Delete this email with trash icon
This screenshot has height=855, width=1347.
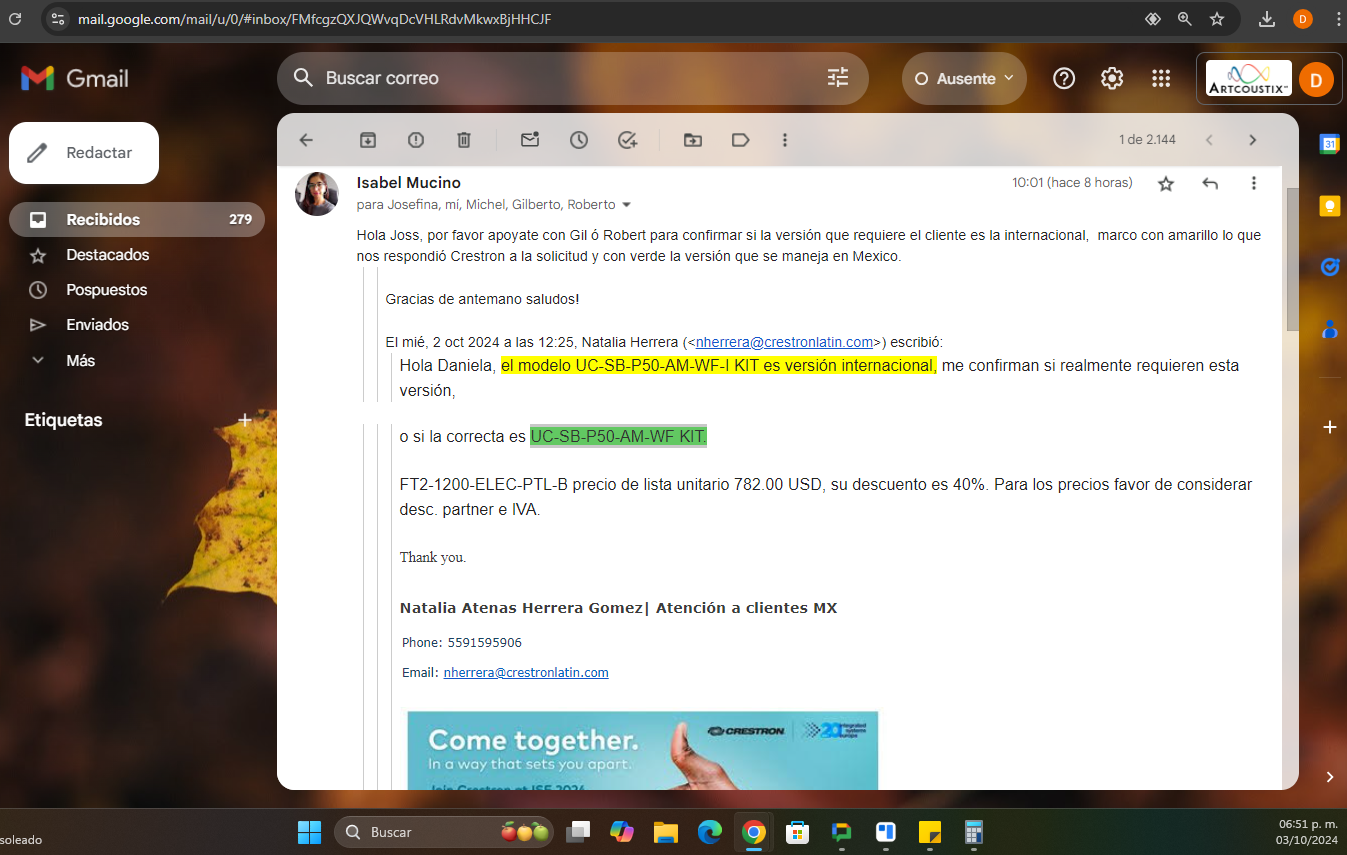[464, 140]
